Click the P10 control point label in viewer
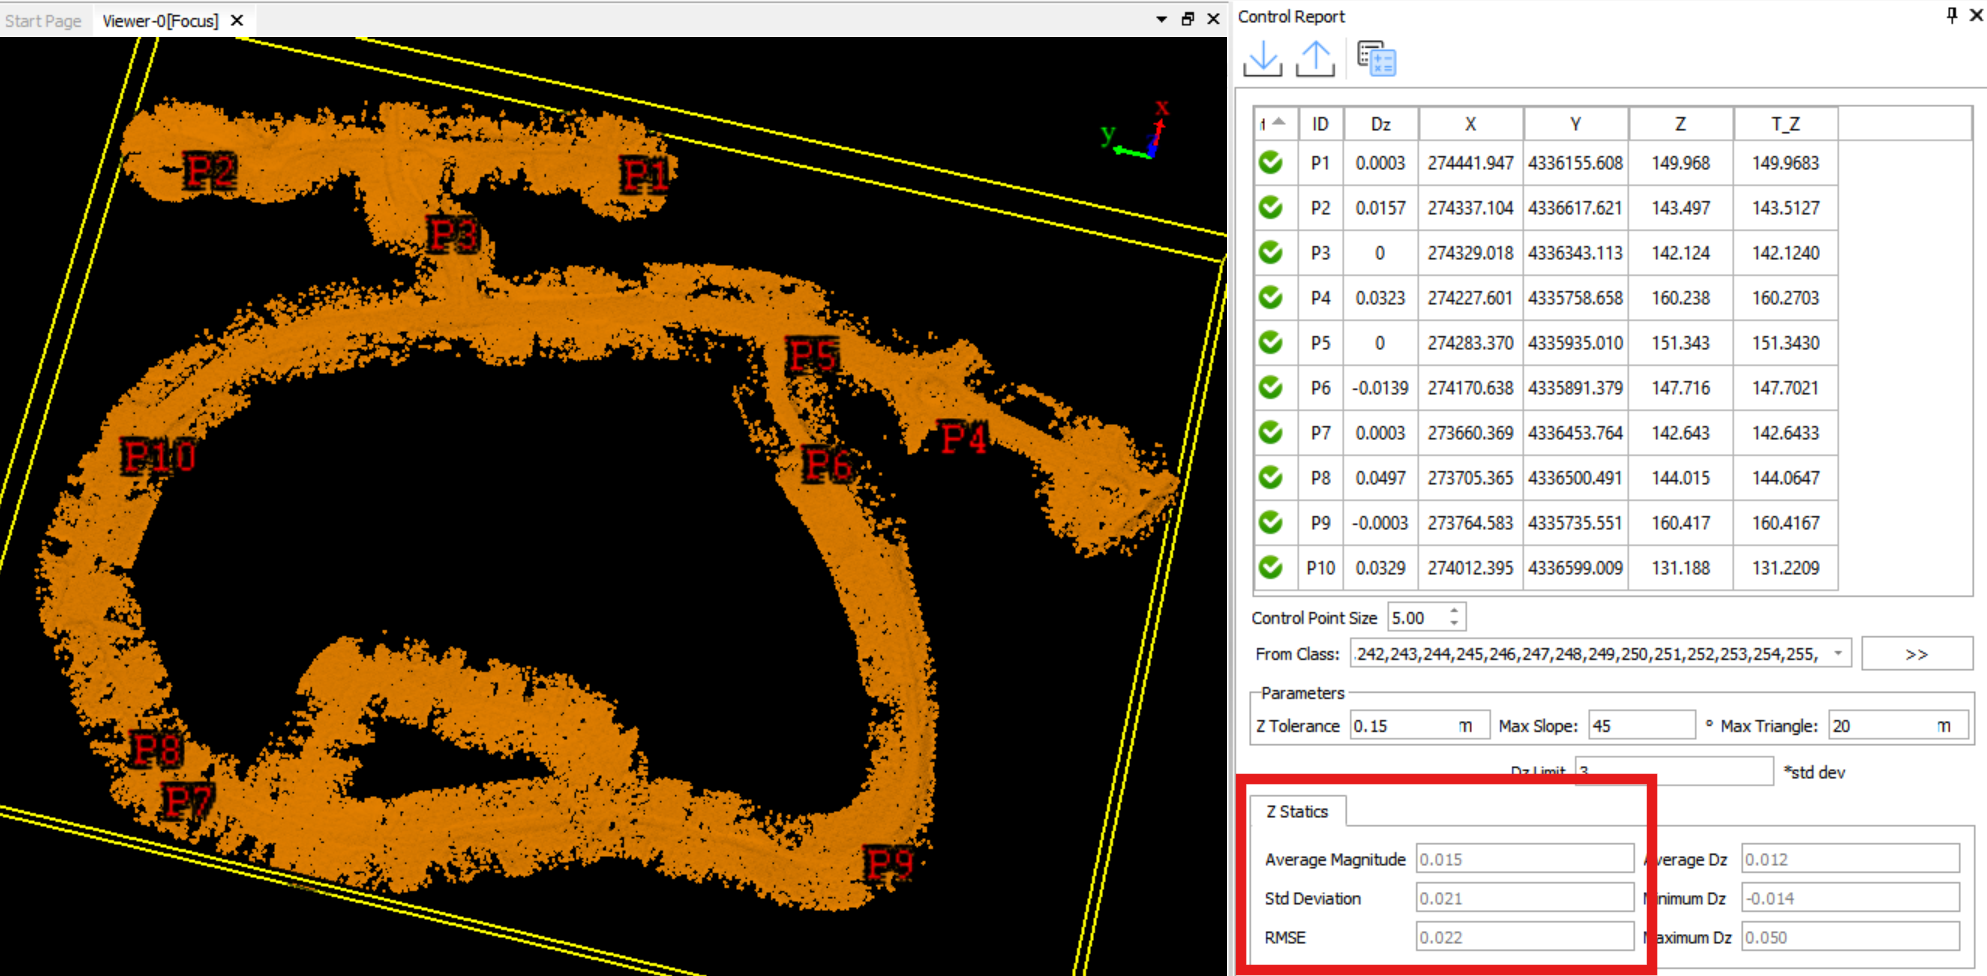This screenshot has height=976, width=1987. (157, 457)
